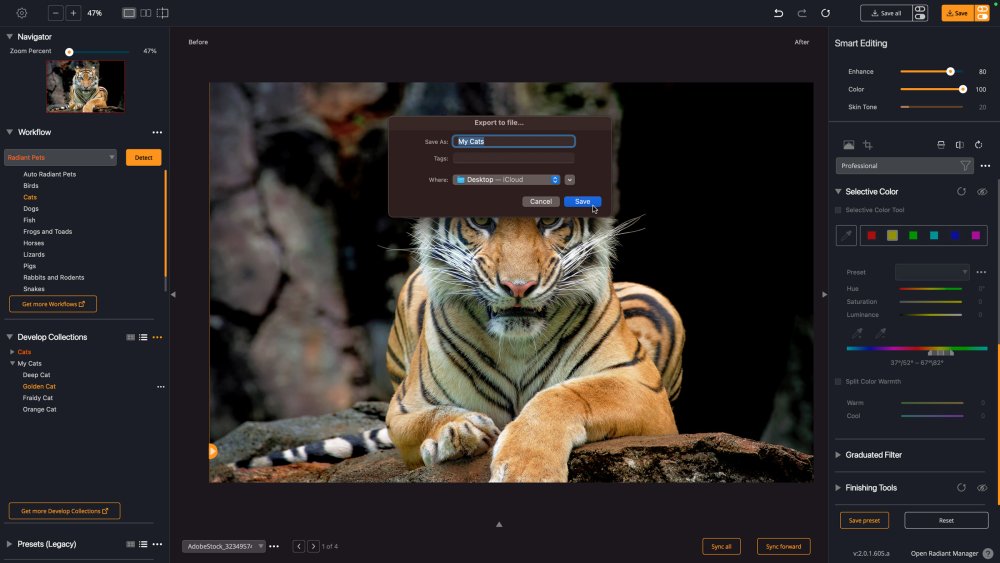Click the flip horizontal mirror icon
Screen dimensions: 1000x563
(959, 145)
